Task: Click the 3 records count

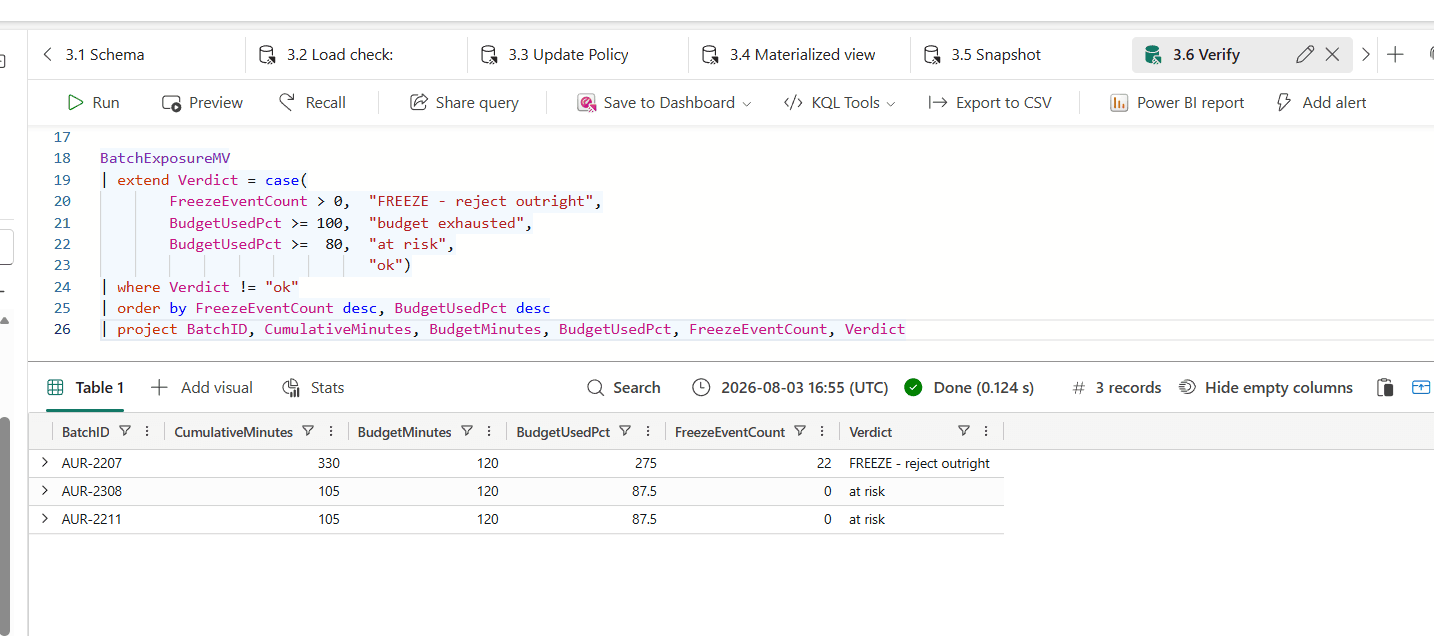Action: click(x=1117, y=388)
